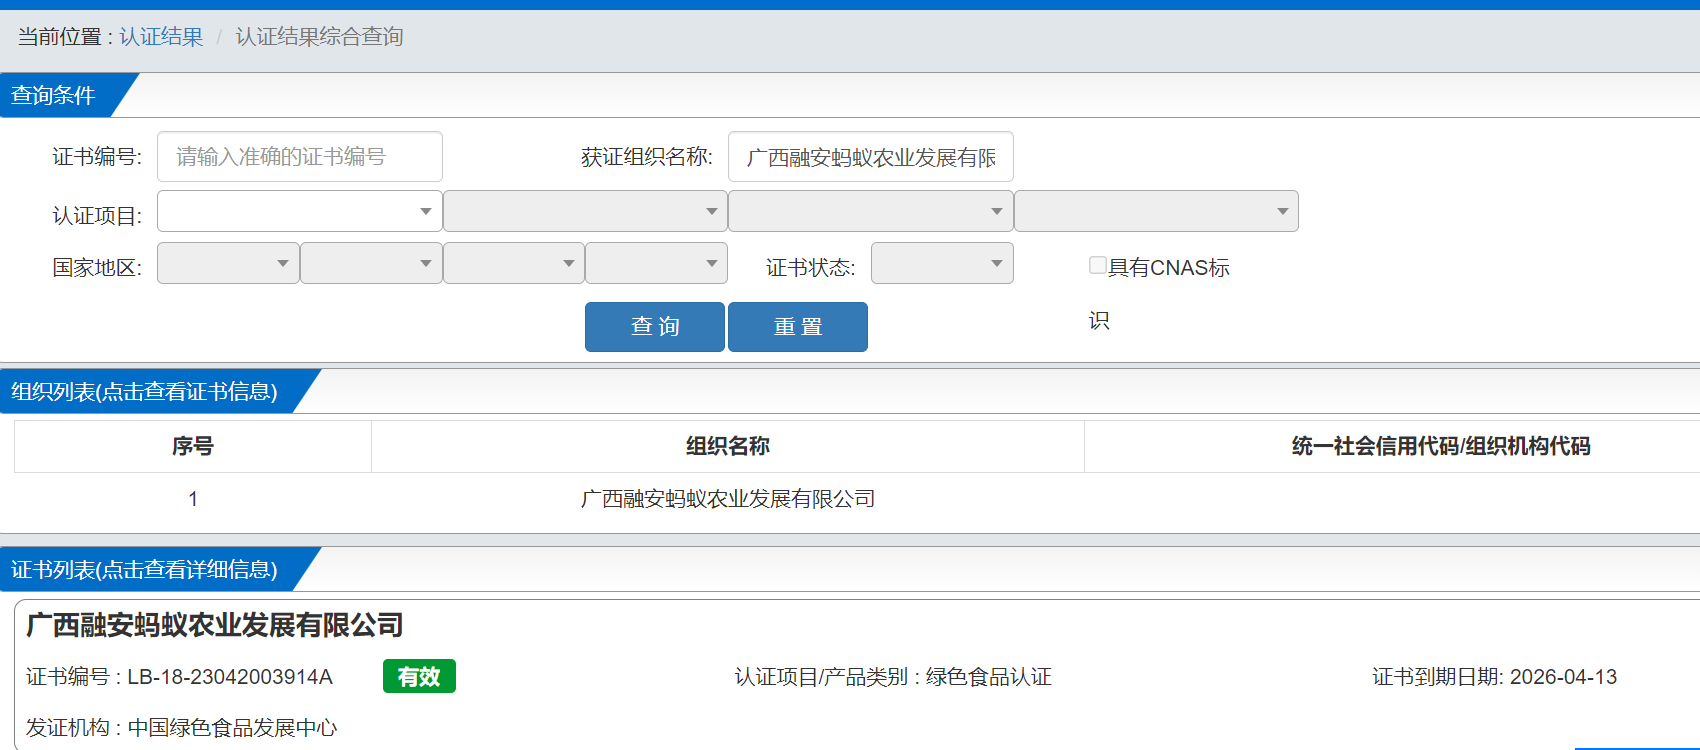Click 认证项目/产品类别 绿色食品认证 text

(x=893, y=677)
